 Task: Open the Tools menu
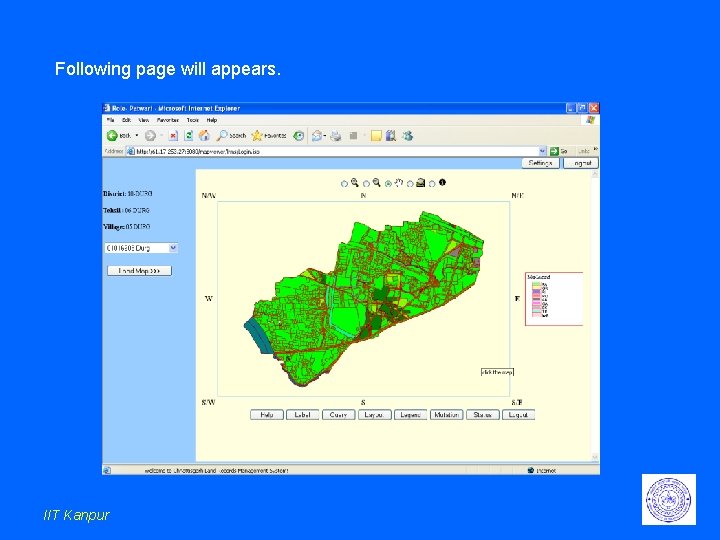tap(193, 120)
